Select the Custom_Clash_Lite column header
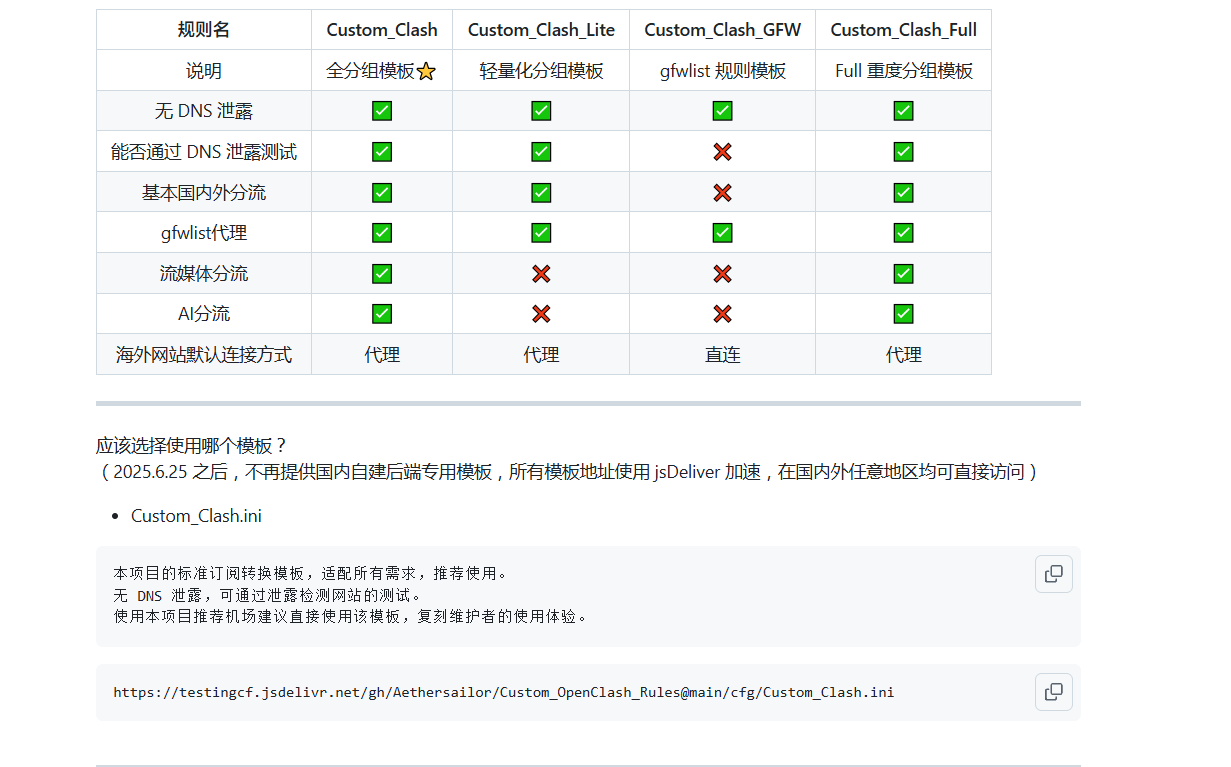The height and width of the screenshot is (767, 1231). click(541, 30)
